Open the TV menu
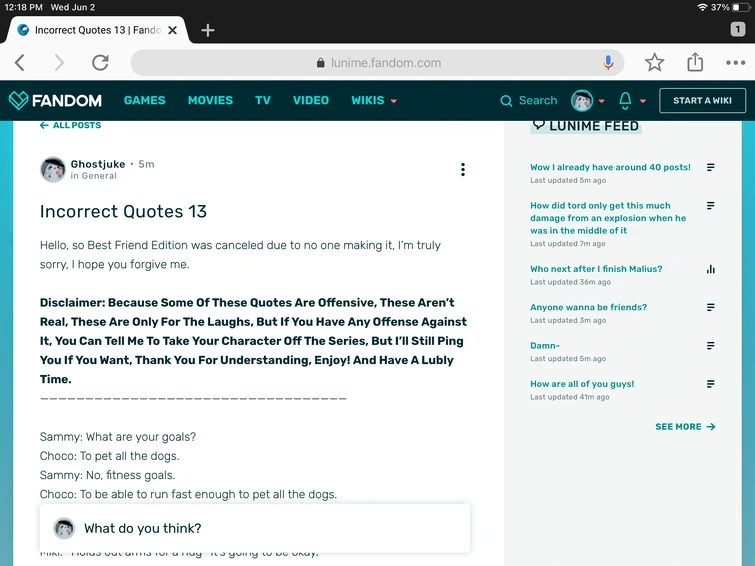Image resolution: width=755 pixels, height=566 pixels. (263, 100)
